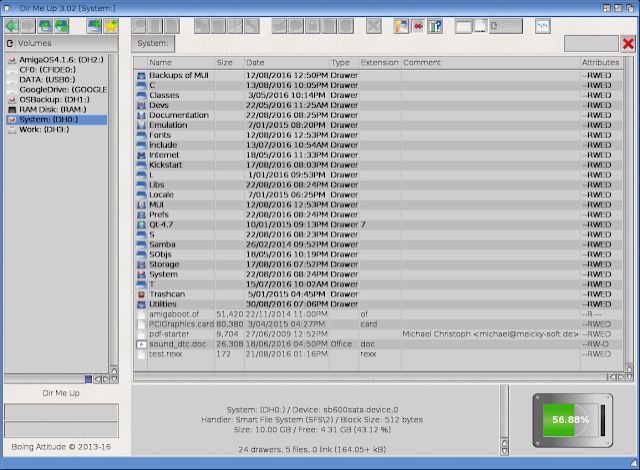Click the Trashcan drawer icon in file list
Image resolution: width=640 pixels, height=470 pixels.
141,295
